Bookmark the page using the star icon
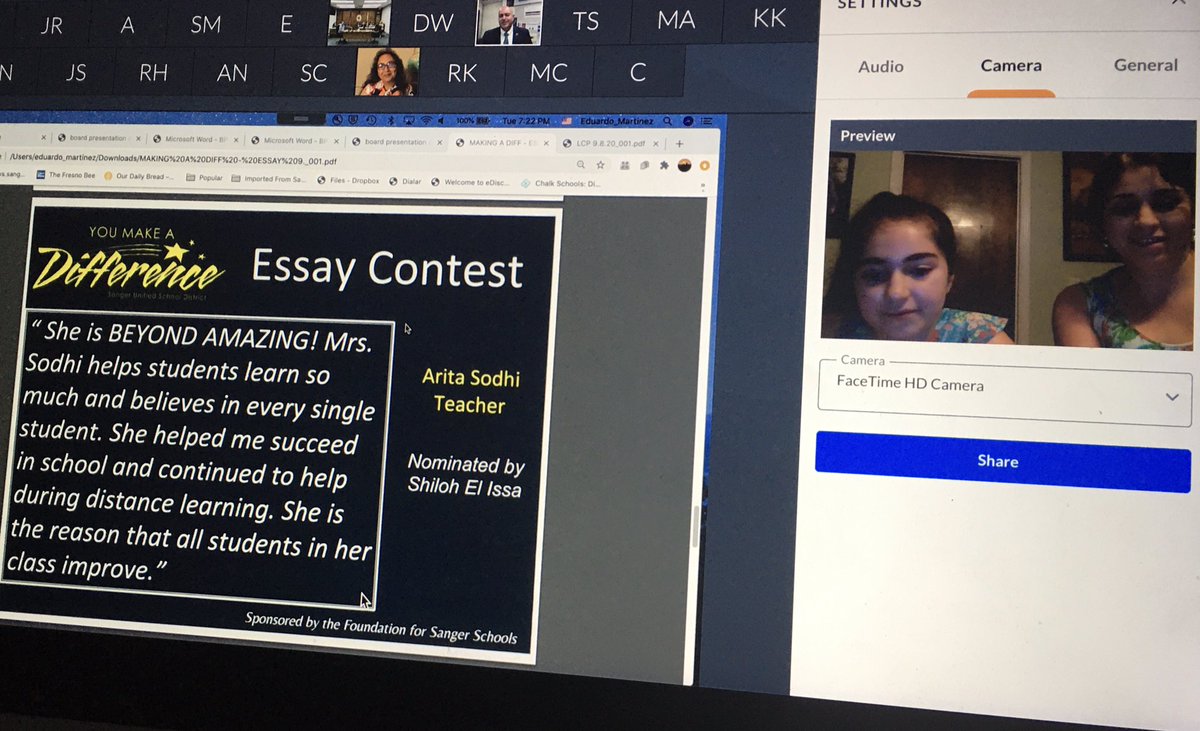The width and height of the screenshot is (1200, 731). (600, 165)
